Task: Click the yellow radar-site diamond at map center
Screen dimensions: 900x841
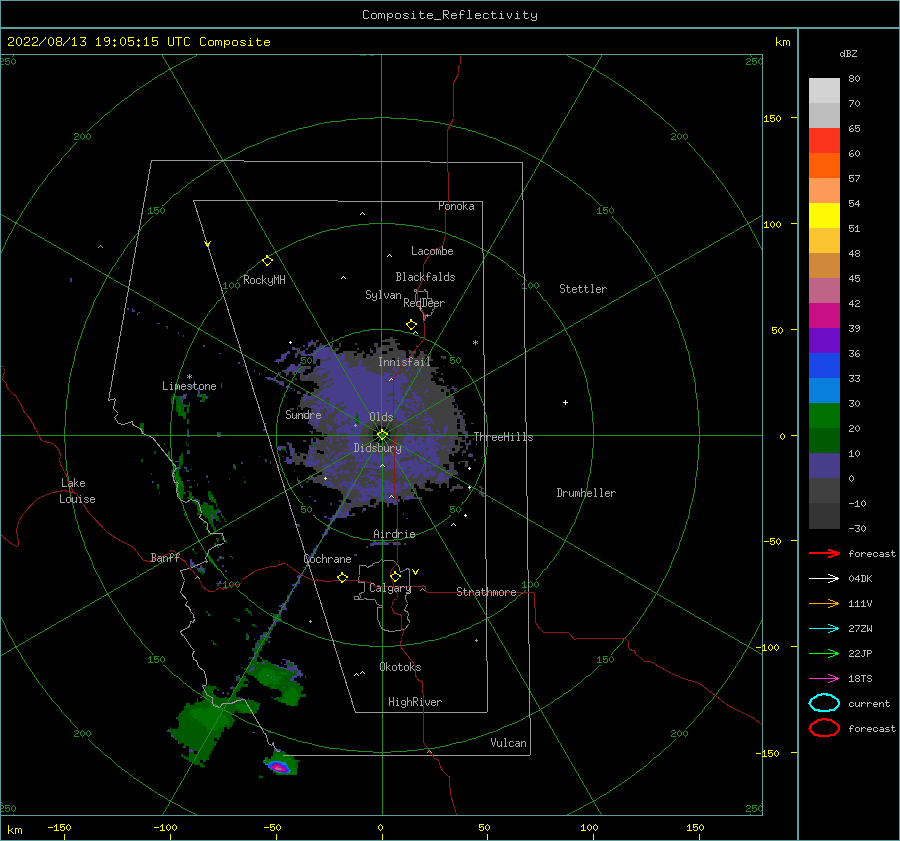Action: tap(382, 435)
